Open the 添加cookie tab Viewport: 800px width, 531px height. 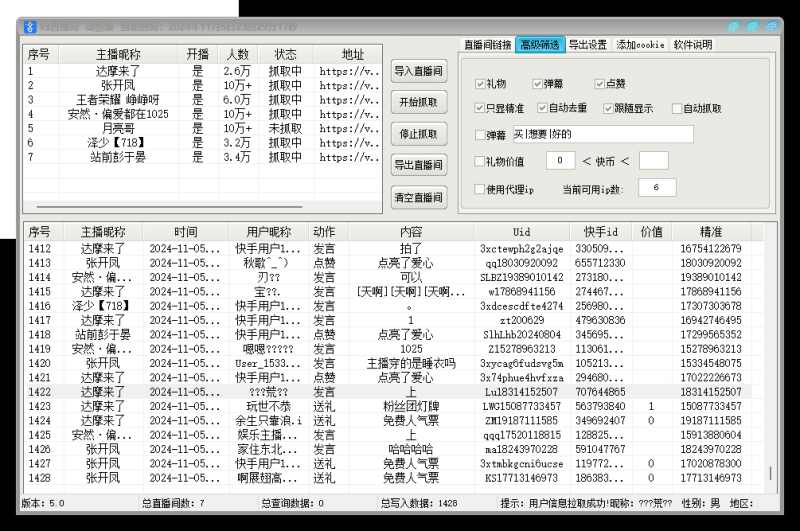point(640,45)
